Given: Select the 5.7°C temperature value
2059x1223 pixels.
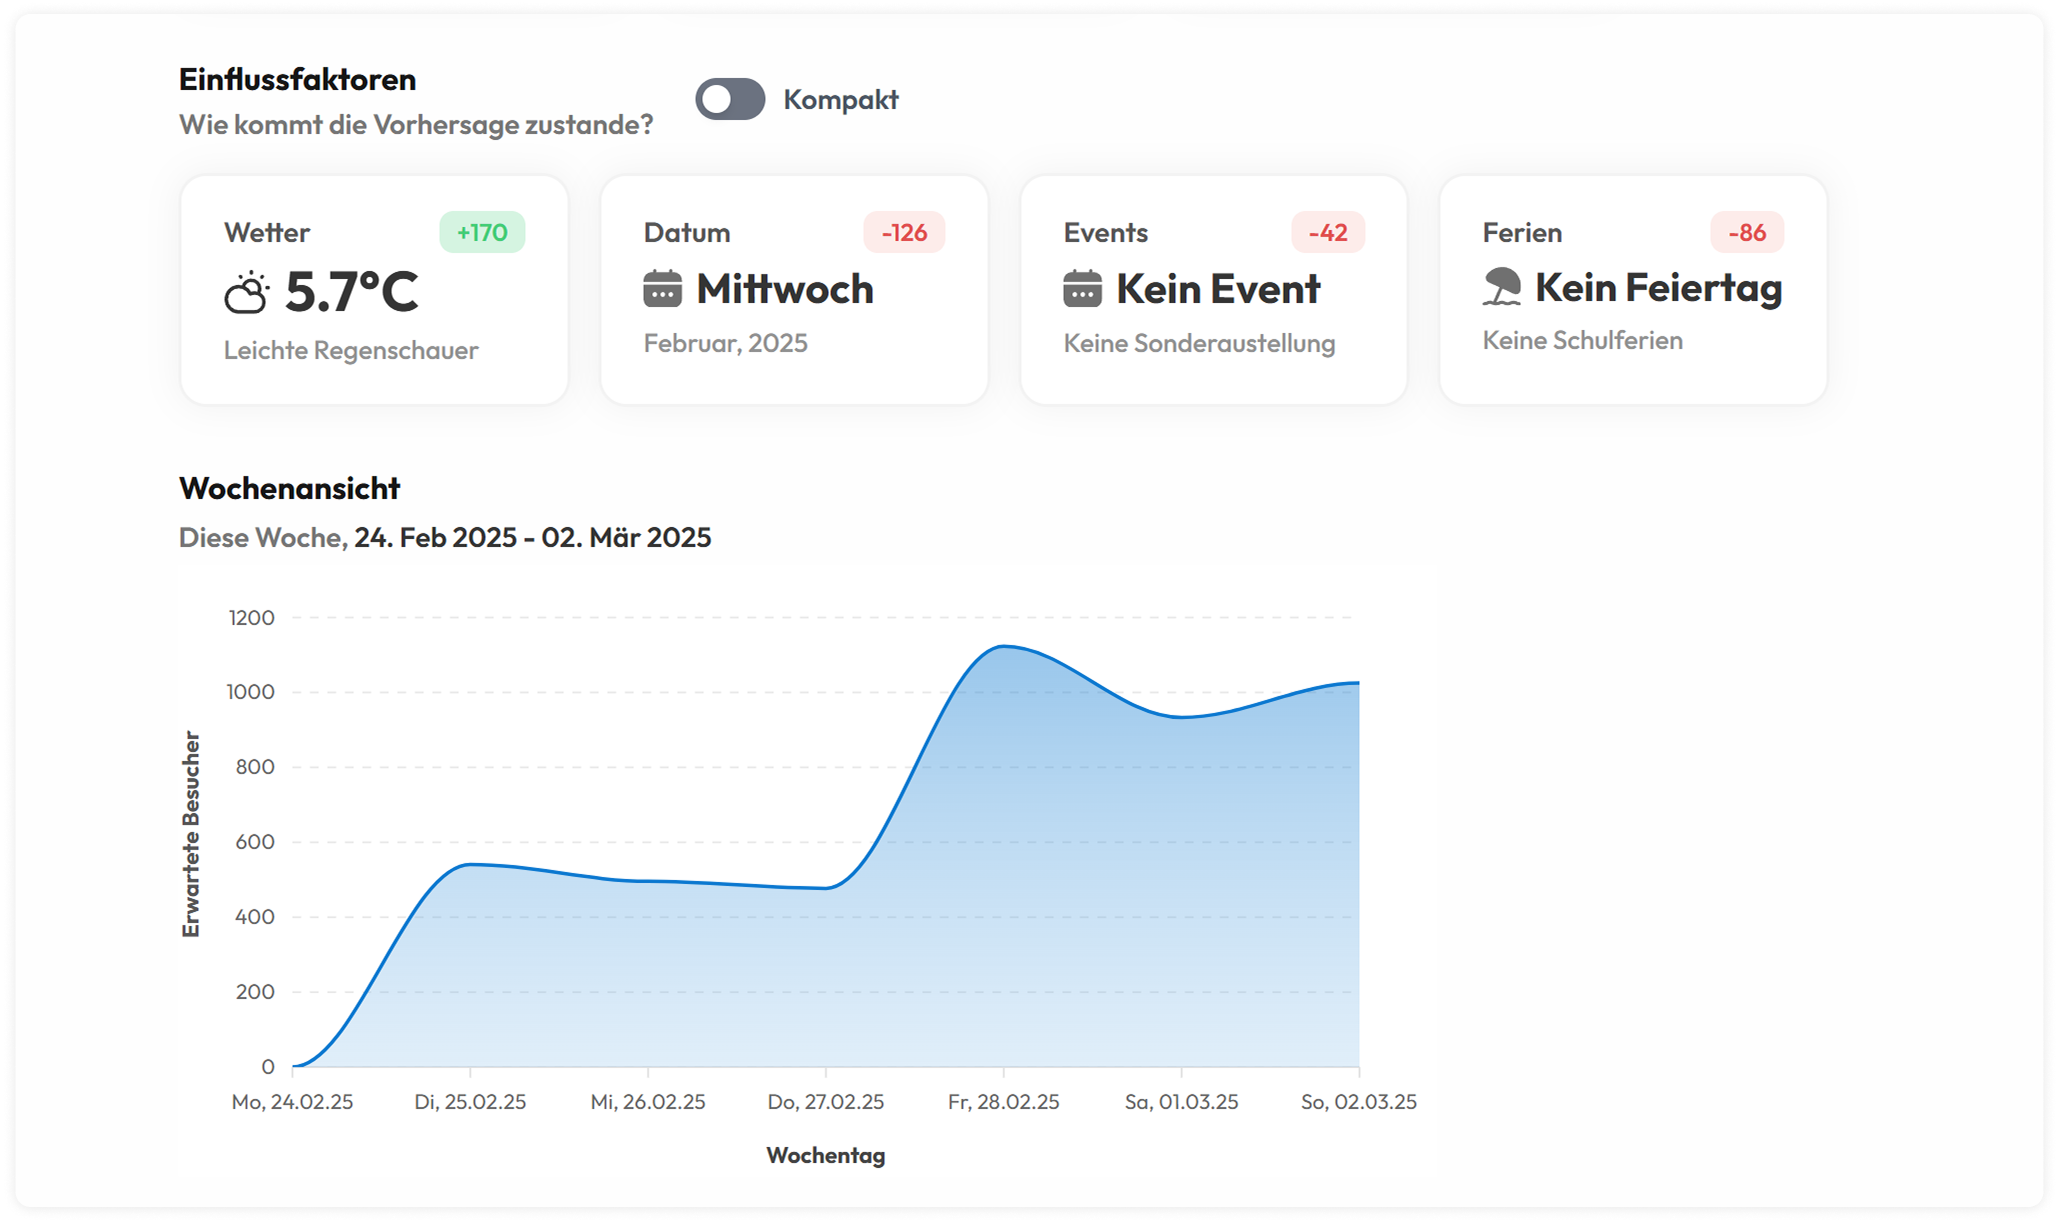Looking at the screenshot, I should 351,292.
